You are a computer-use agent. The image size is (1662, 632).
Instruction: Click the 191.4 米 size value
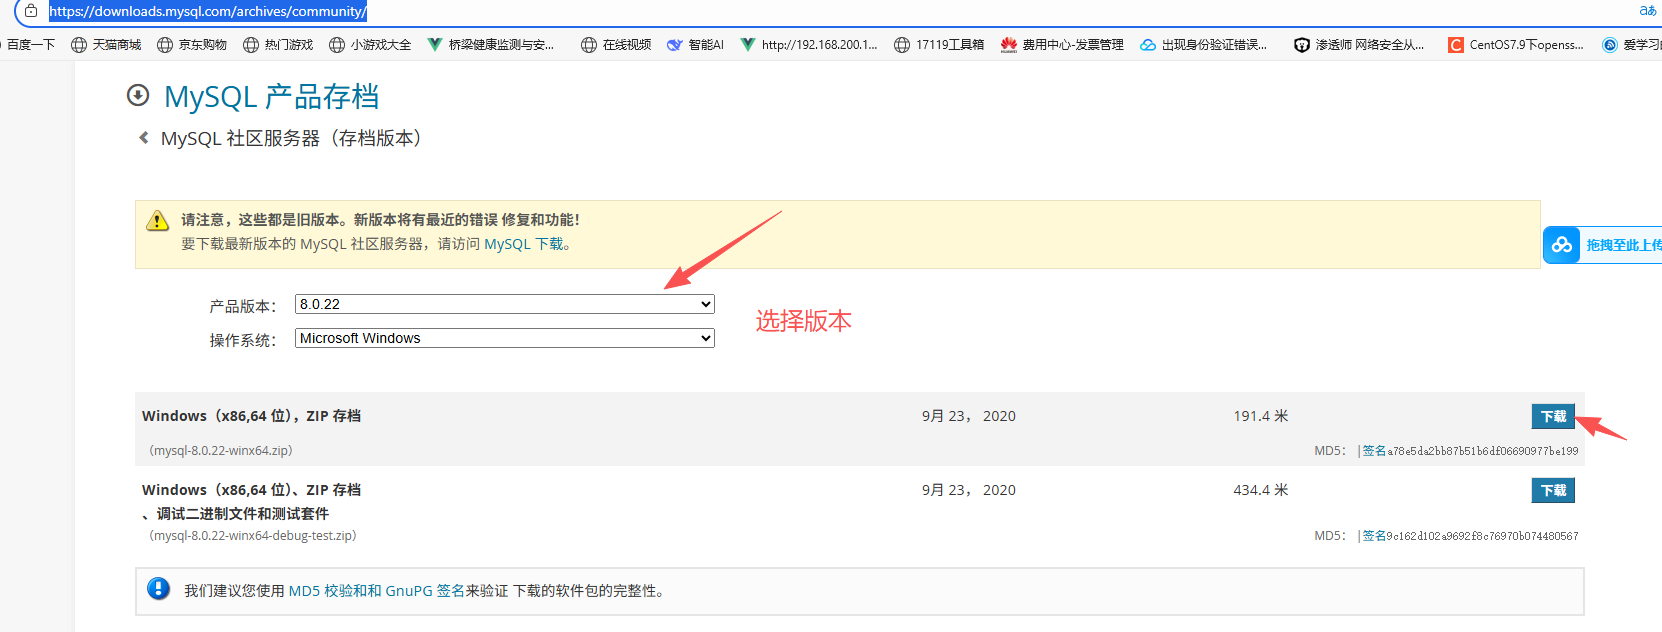pyautogui.click(x=1261, y=416)
